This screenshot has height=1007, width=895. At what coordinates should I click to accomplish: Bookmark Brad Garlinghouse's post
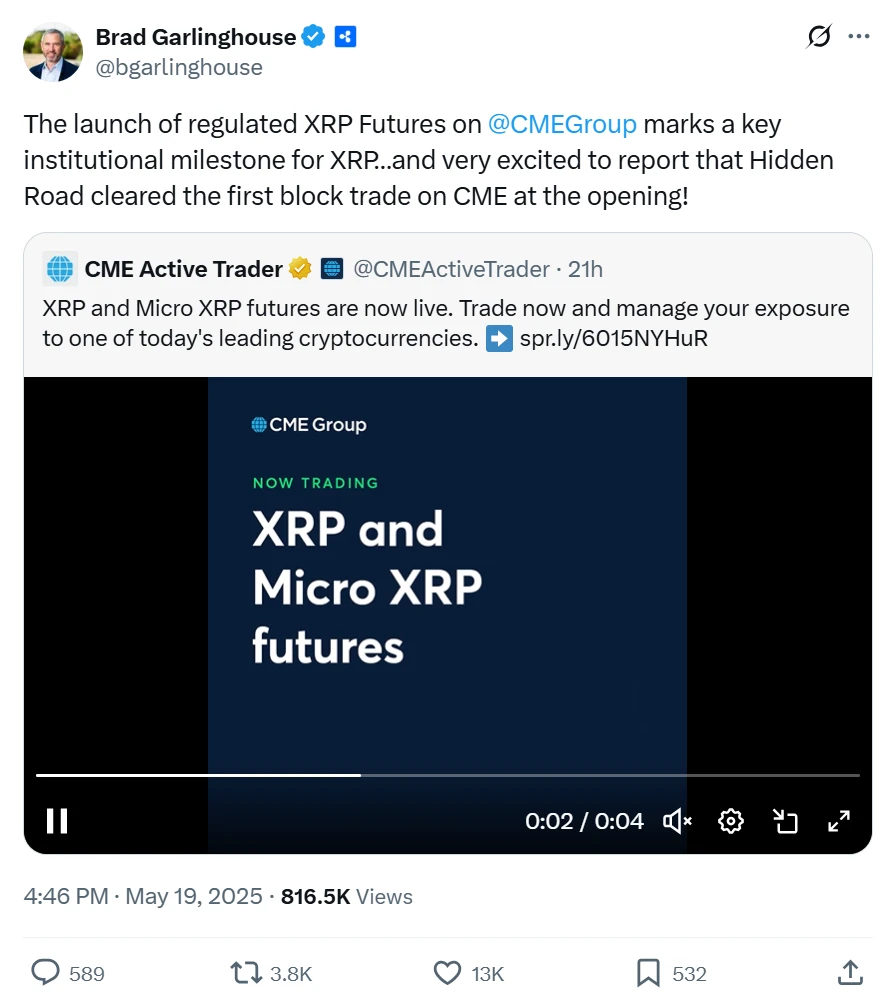(x=646, y=971)
